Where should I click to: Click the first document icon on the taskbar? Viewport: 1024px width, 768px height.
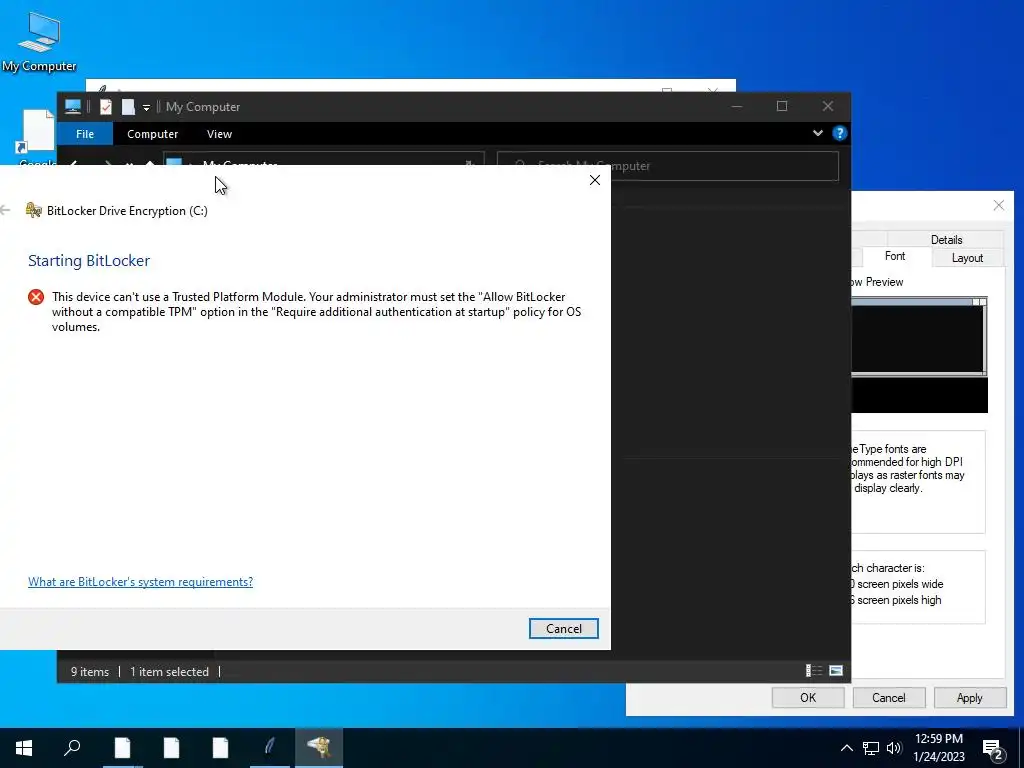(x=122, y=748)
